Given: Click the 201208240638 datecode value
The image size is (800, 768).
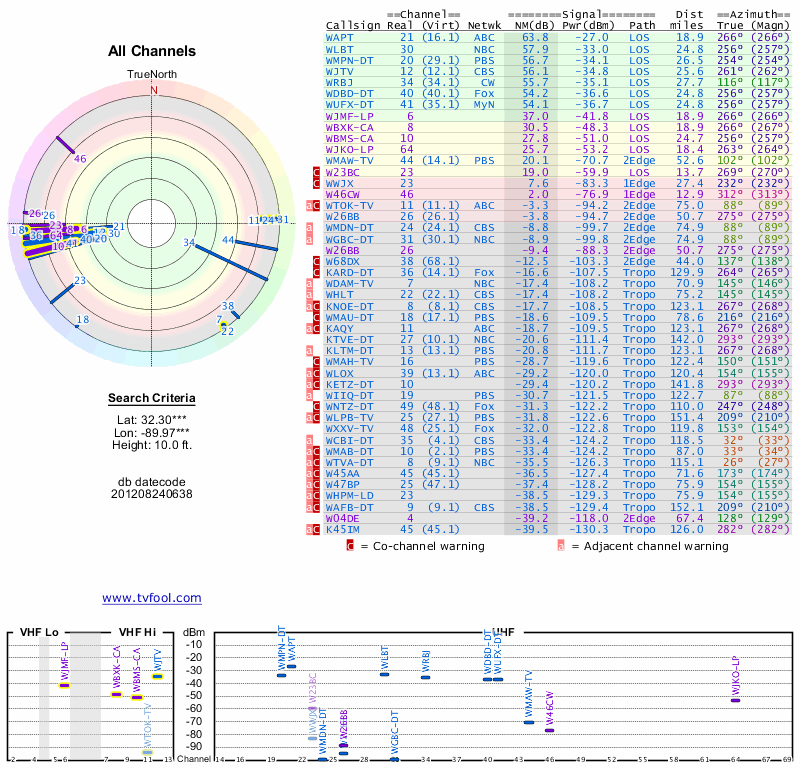Looking at the screenshot, I should 152,494.
